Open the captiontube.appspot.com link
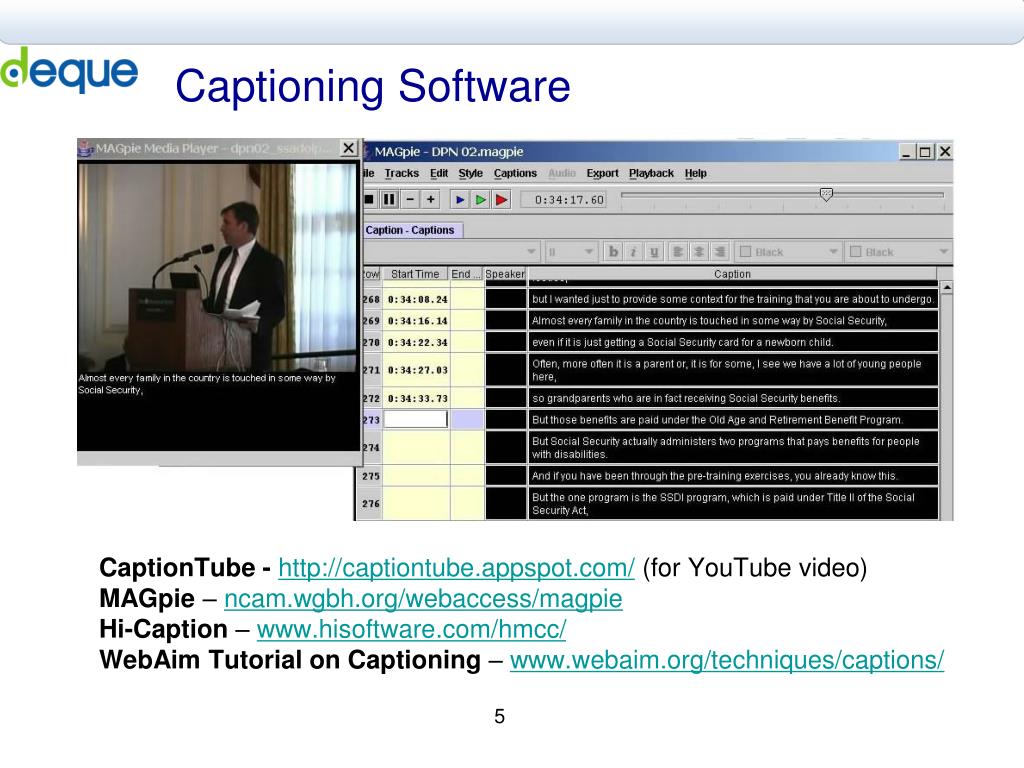 tap(456, 568)
